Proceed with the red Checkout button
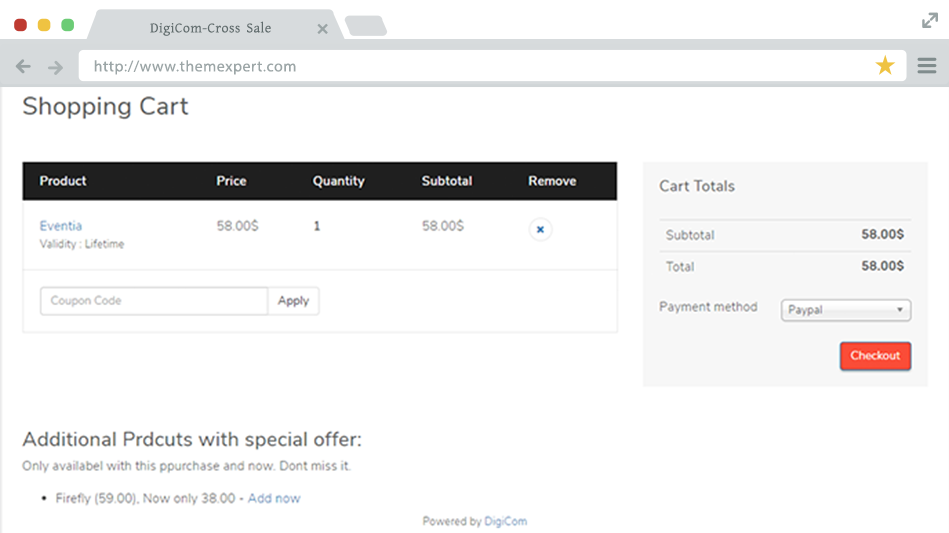The image size is (949, 533). click(x=875, y=356)
